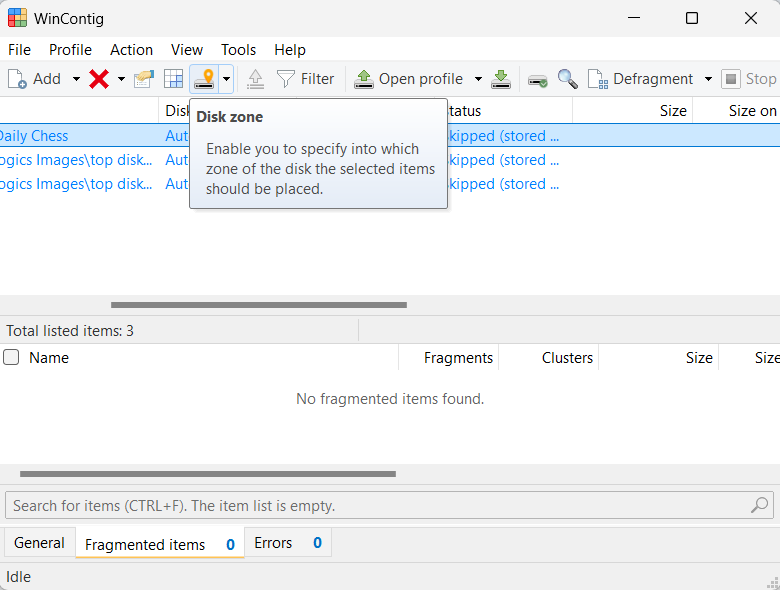This screenshot has width=780, height=590.
Task: Open the Tools menu
Action: tap(238, 49)
